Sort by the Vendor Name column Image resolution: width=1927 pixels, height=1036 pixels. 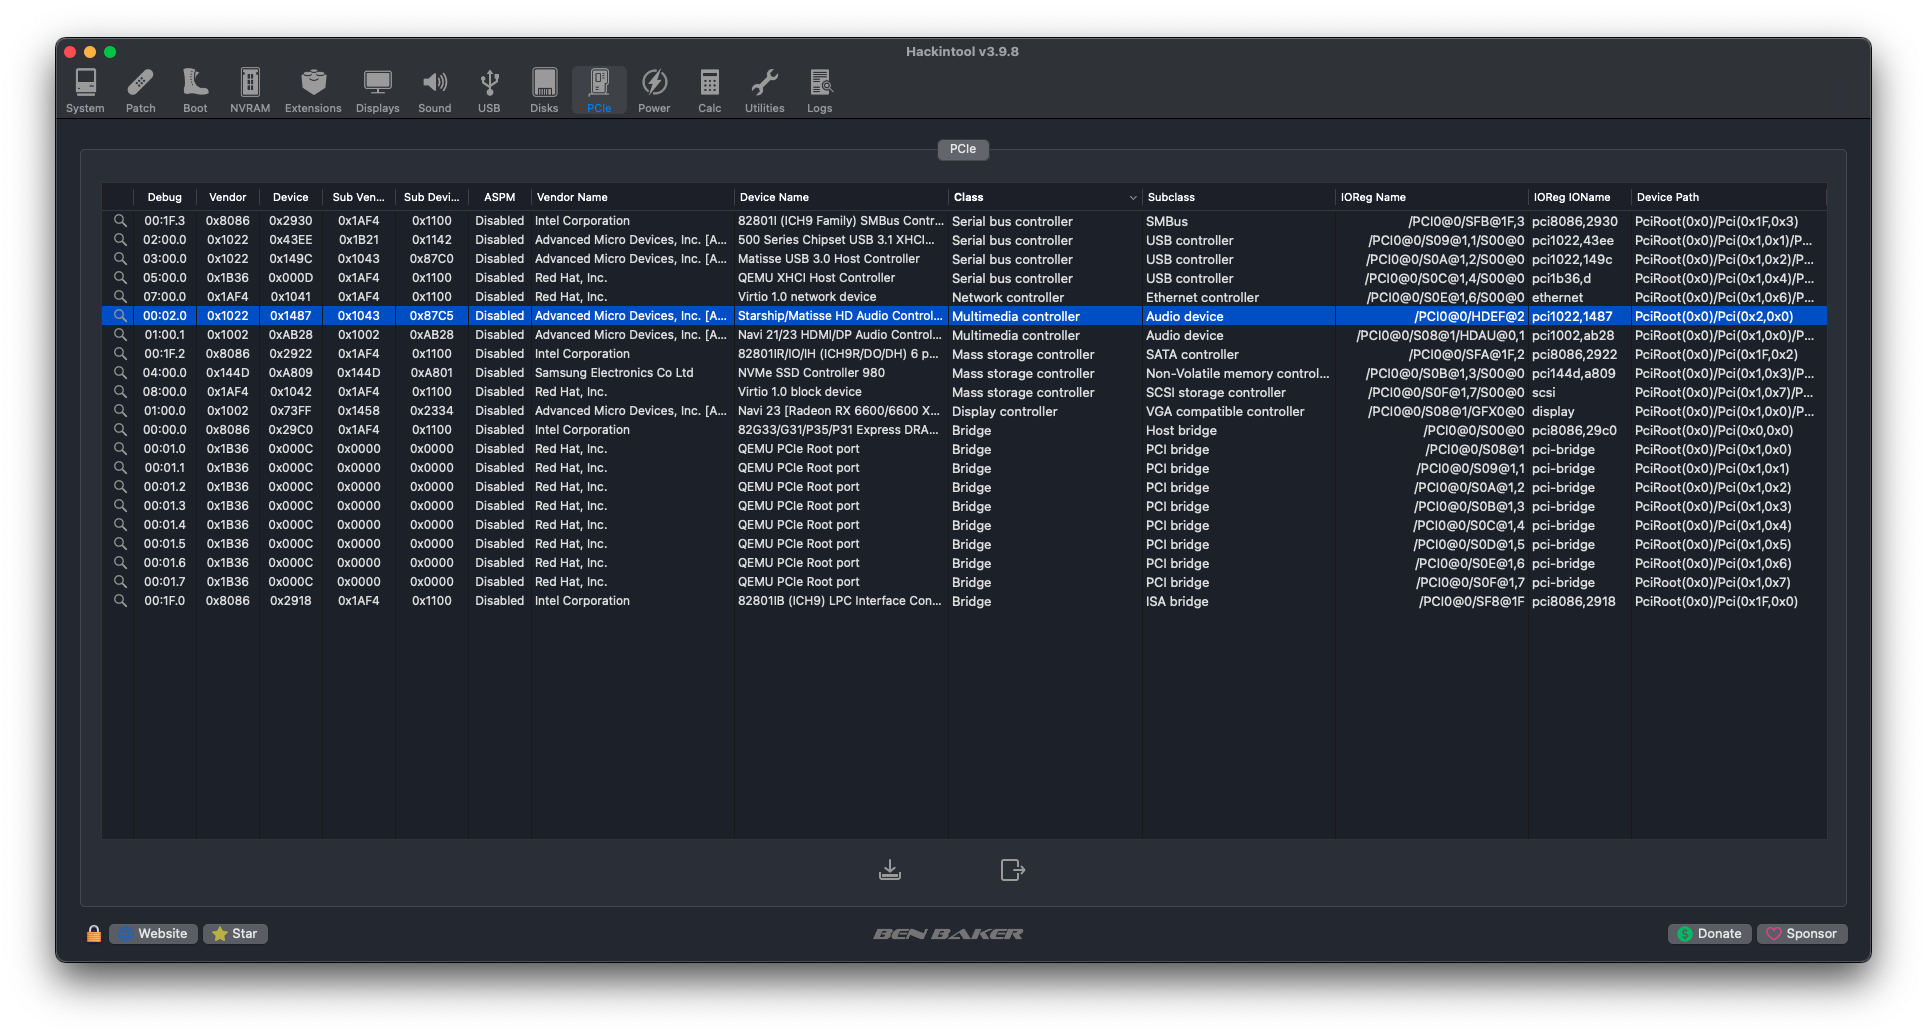[x=630, y=197]
